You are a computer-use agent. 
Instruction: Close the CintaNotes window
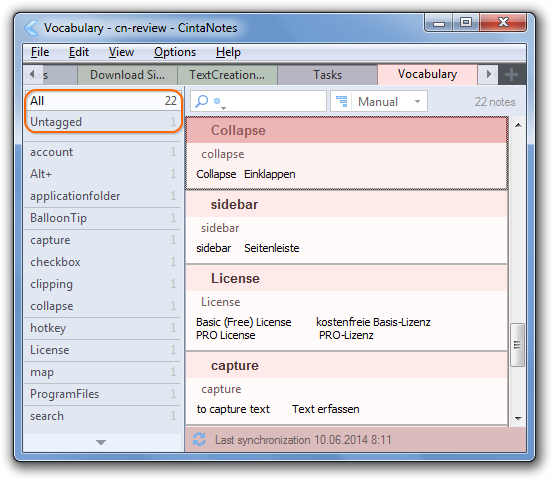pyautogui.click(x=503, y=23)
